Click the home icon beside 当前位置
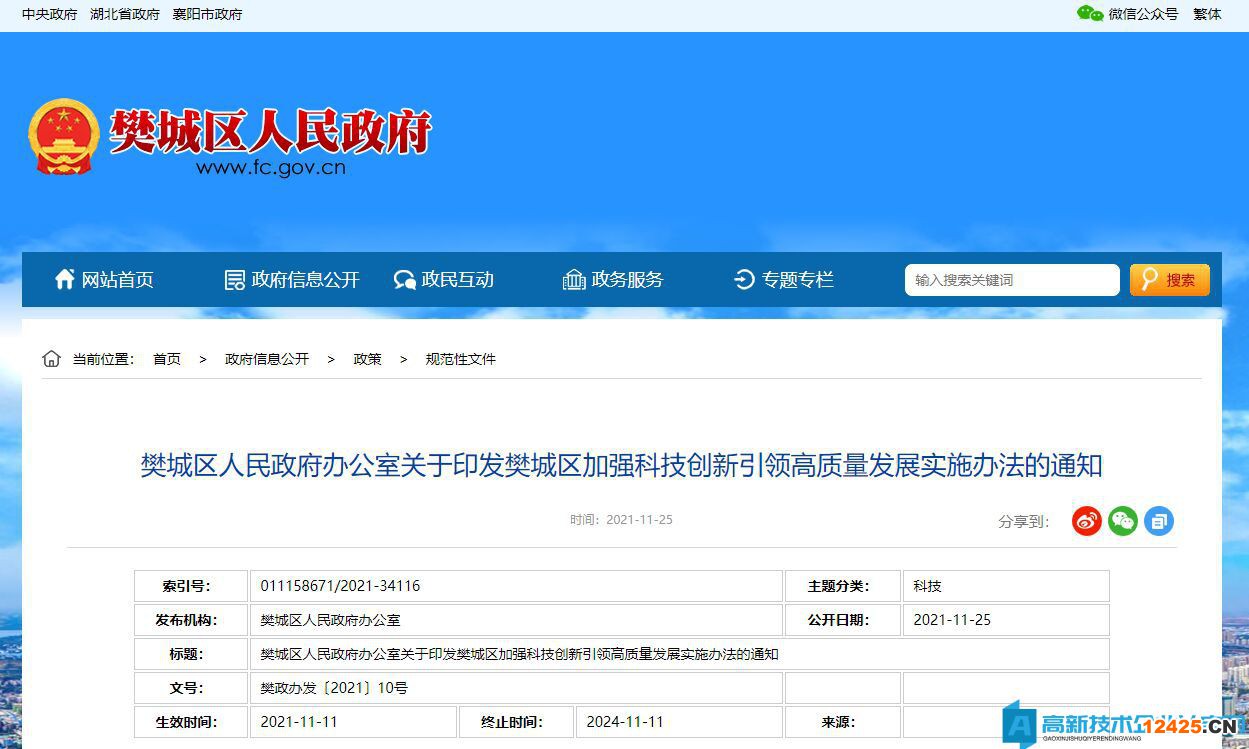The image size is (1249, 749). (52, 359)
